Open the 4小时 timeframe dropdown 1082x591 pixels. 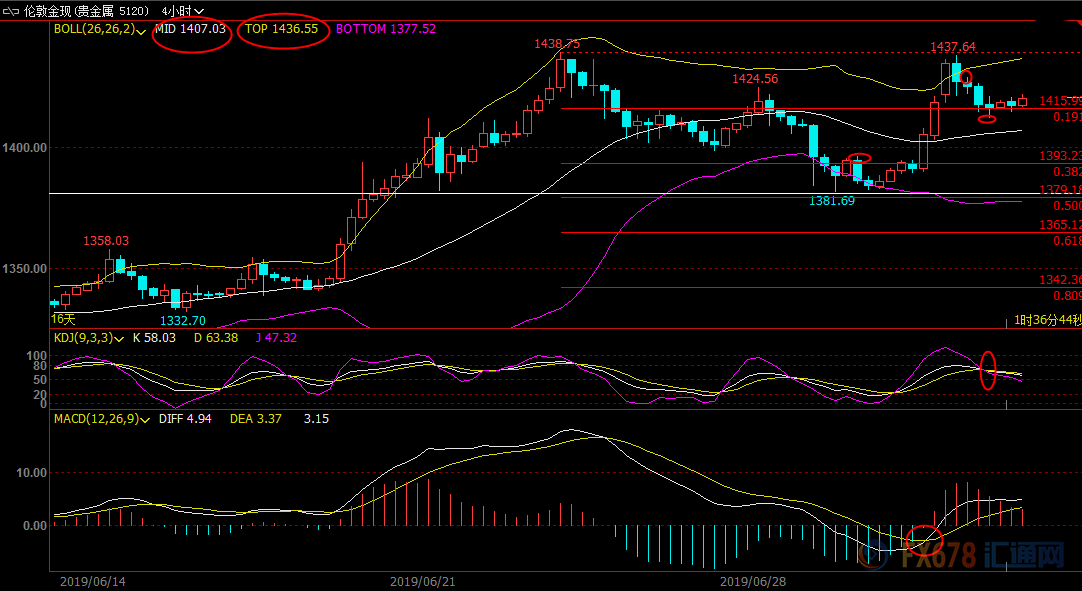(x=182, y=11)
